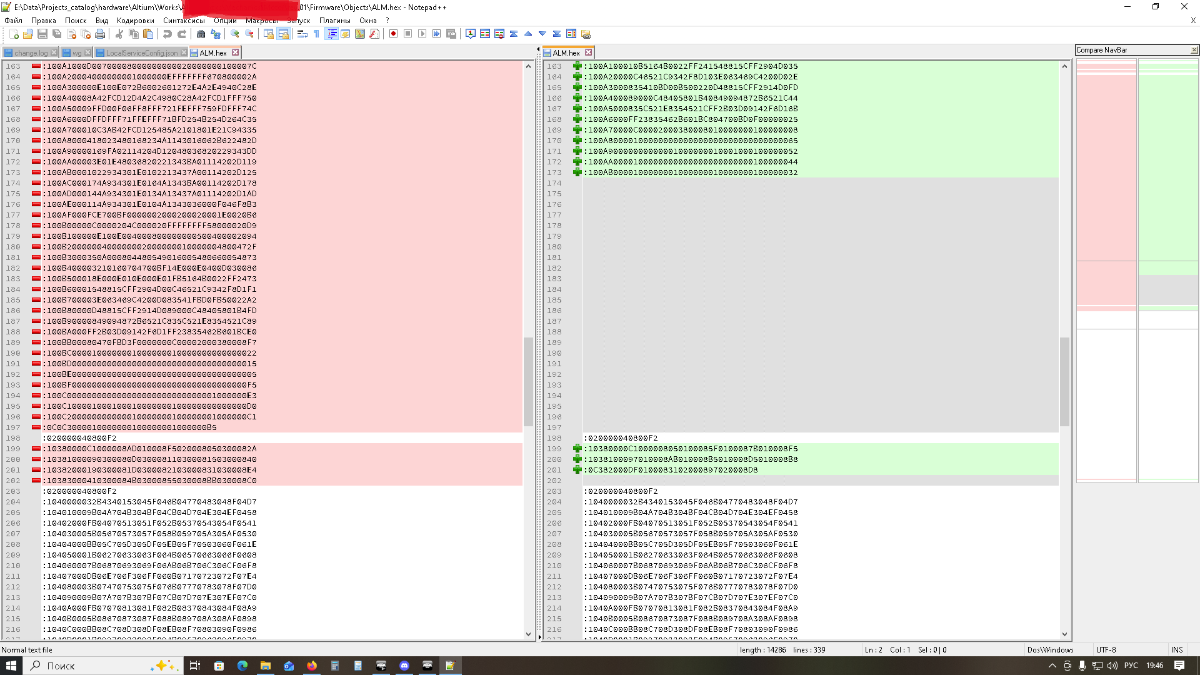The image size is (1200, 675).
Task: Start macro recording with the red record icon
Action: [x=393, y=34]
